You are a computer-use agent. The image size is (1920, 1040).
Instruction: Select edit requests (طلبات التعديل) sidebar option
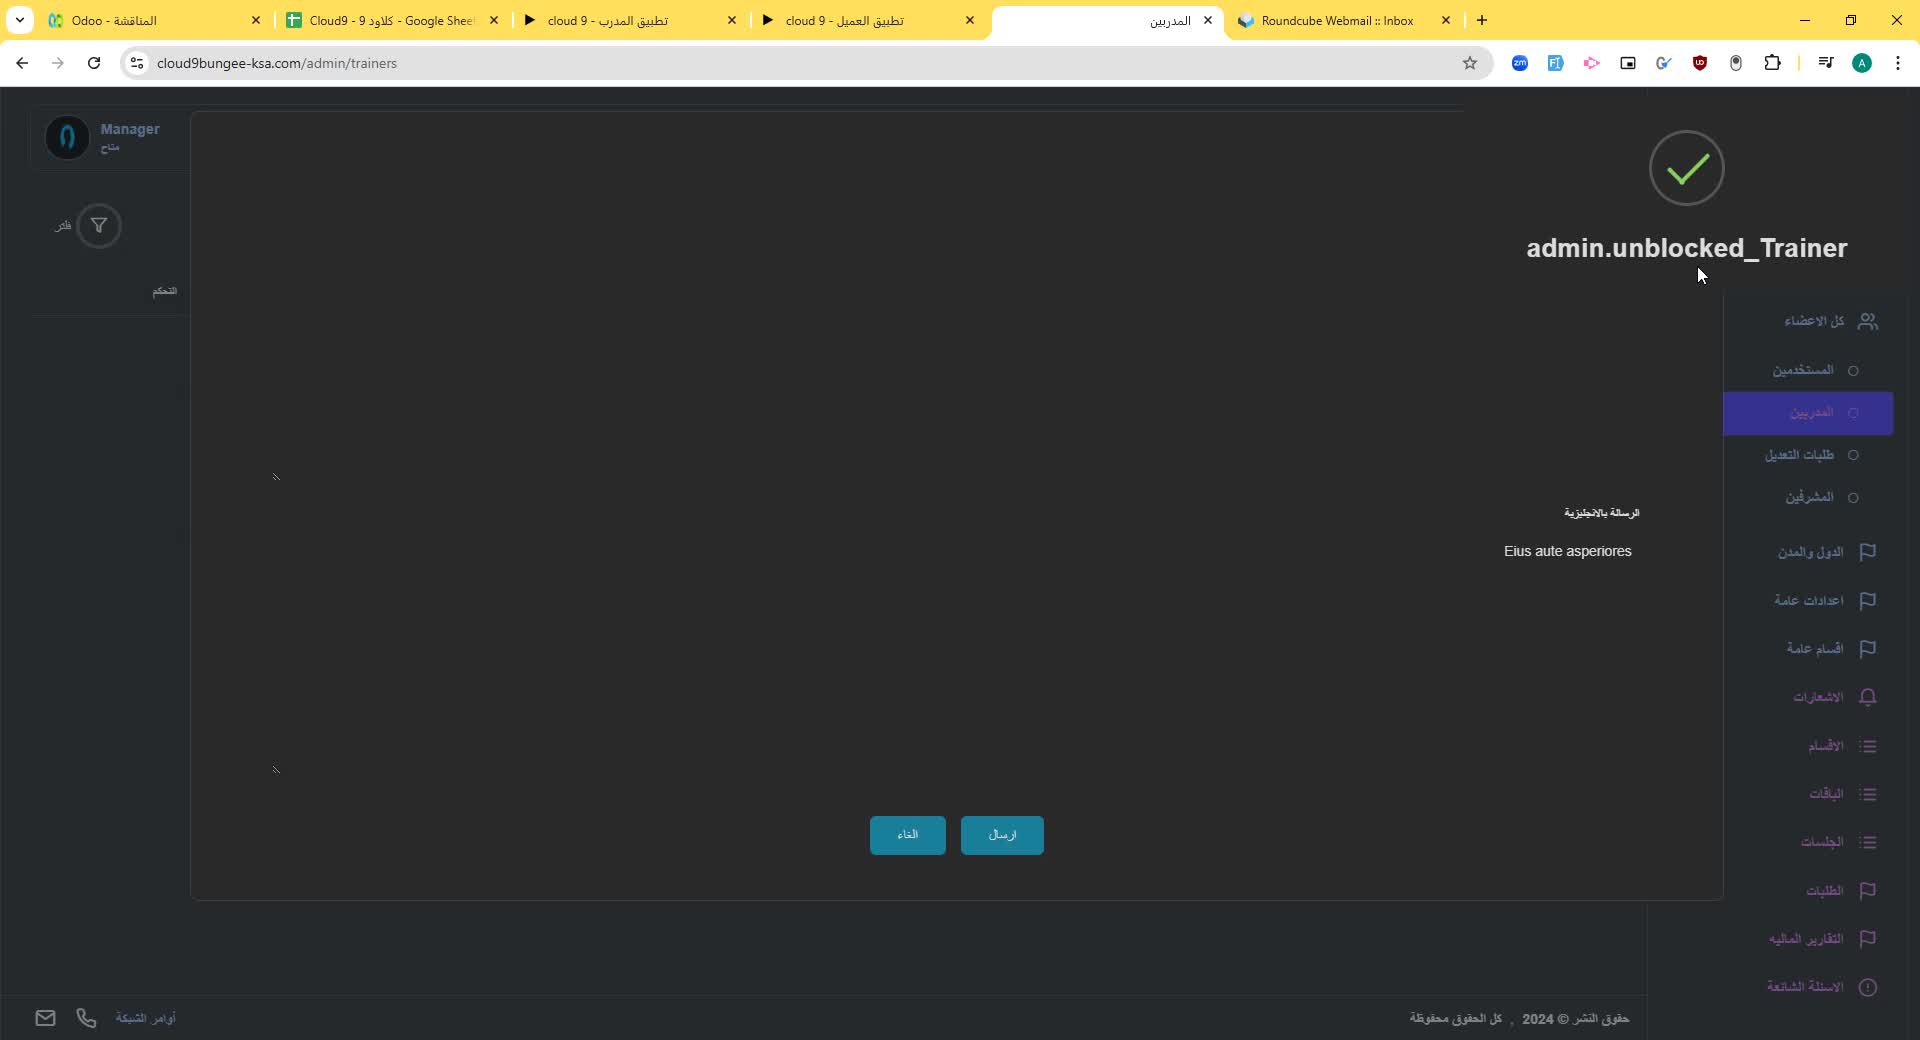pos(1799,455)
